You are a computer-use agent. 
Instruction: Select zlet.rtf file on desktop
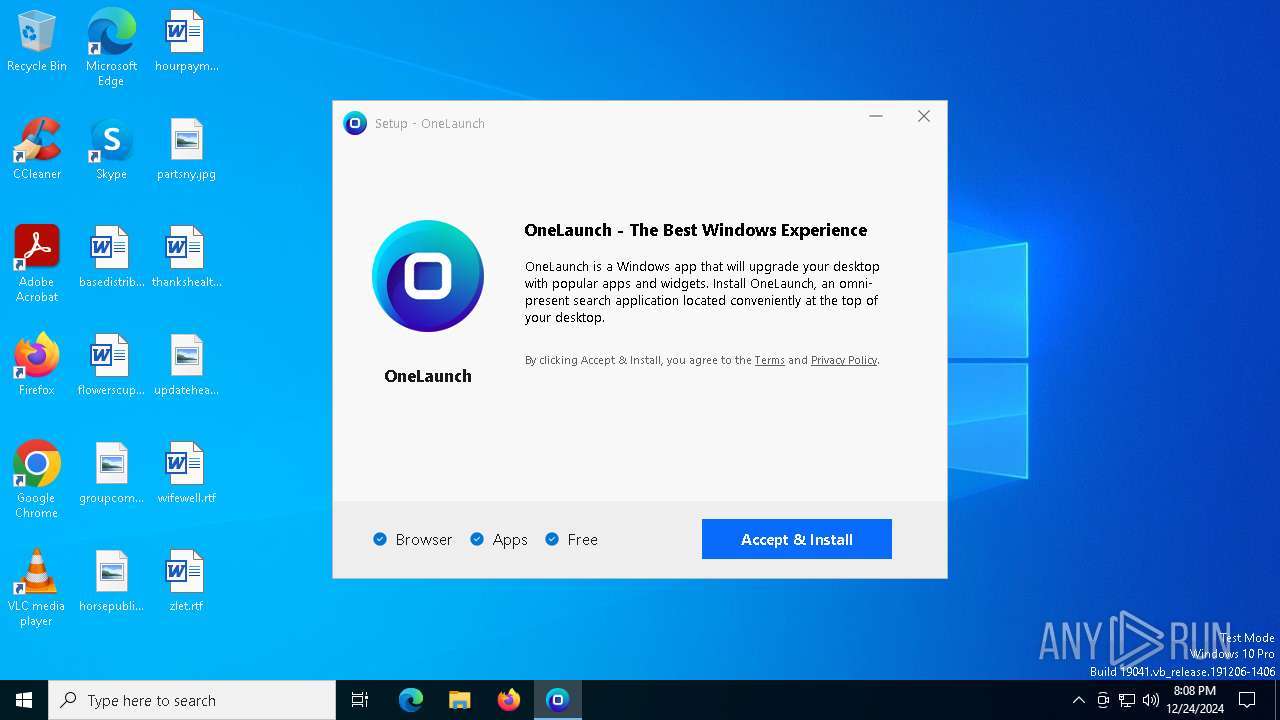[186, 582]
